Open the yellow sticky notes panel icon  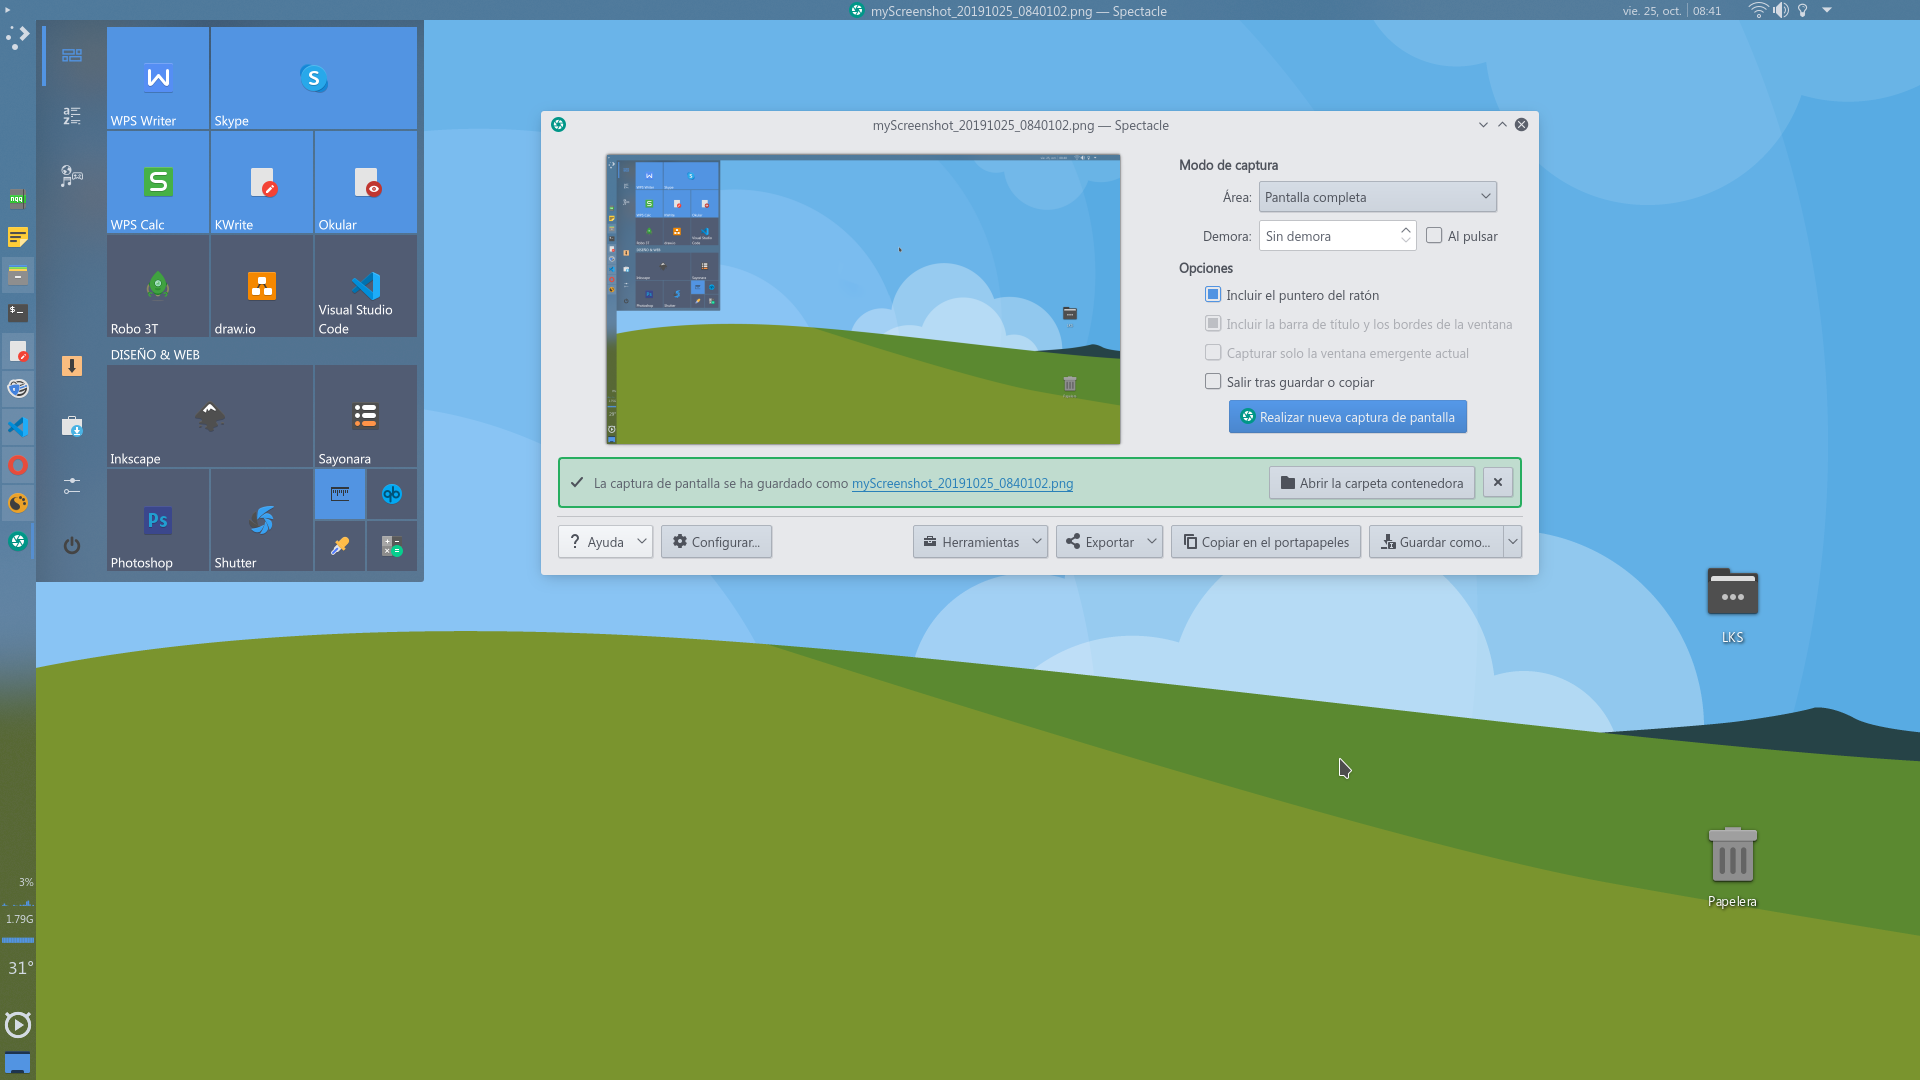pyautogui.click(x=18, y=237)
